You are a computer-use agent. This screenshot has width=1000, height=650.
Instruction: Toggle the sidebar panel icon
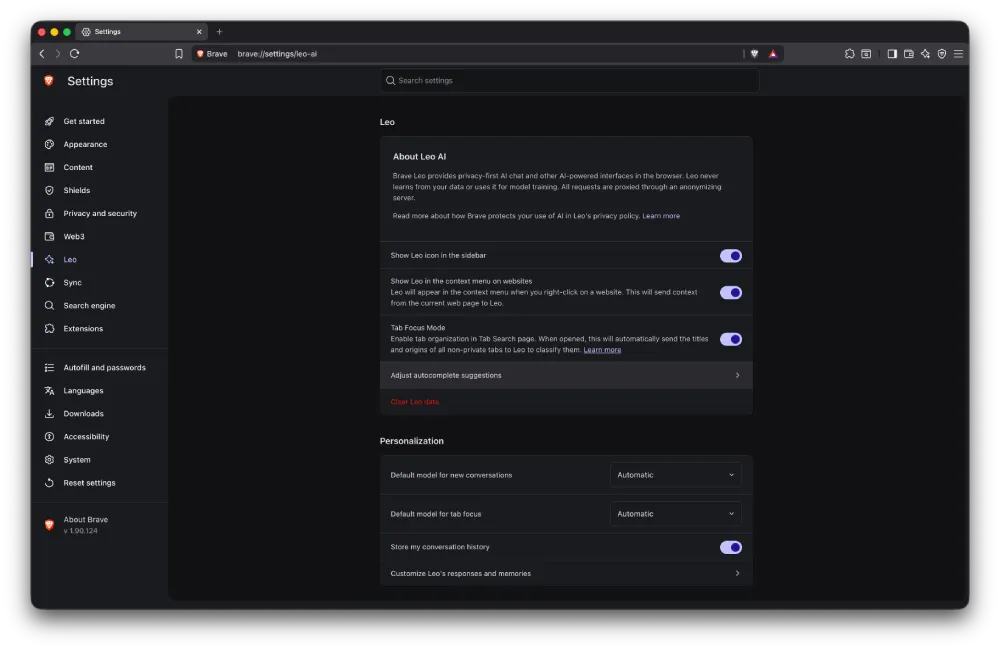click(x=892, y=54)
